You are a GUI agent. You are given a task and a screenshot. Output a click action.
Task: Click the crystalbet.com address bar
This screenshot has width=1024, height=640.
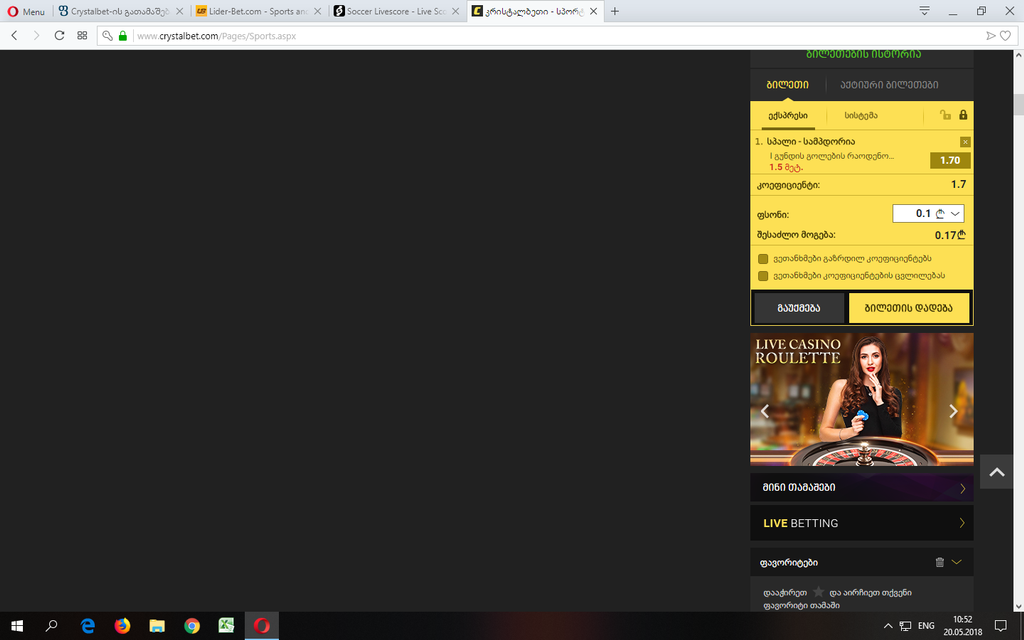point(555,36)
